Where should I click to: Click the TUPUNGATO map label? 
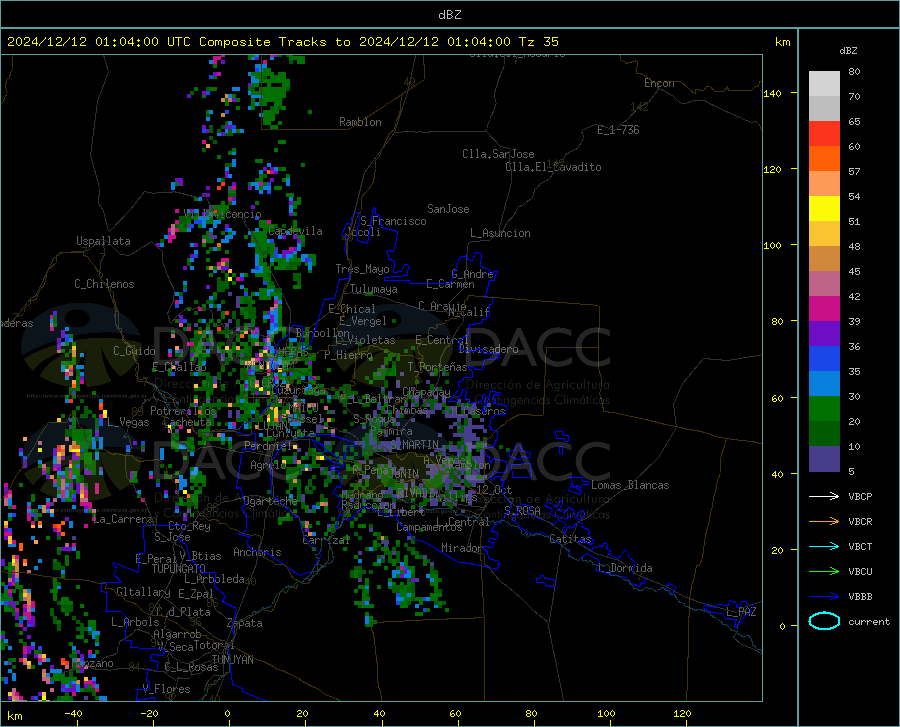(x=179, y=569)
